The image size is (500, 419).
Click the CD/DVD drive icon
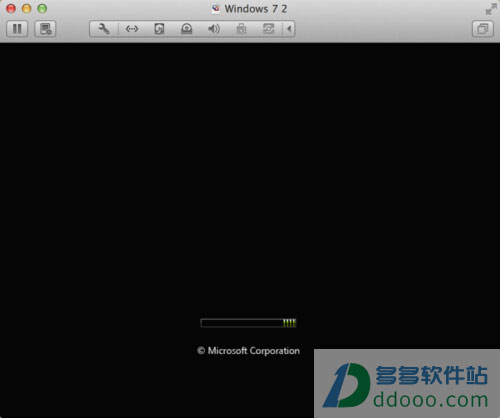tap(186, 29)
